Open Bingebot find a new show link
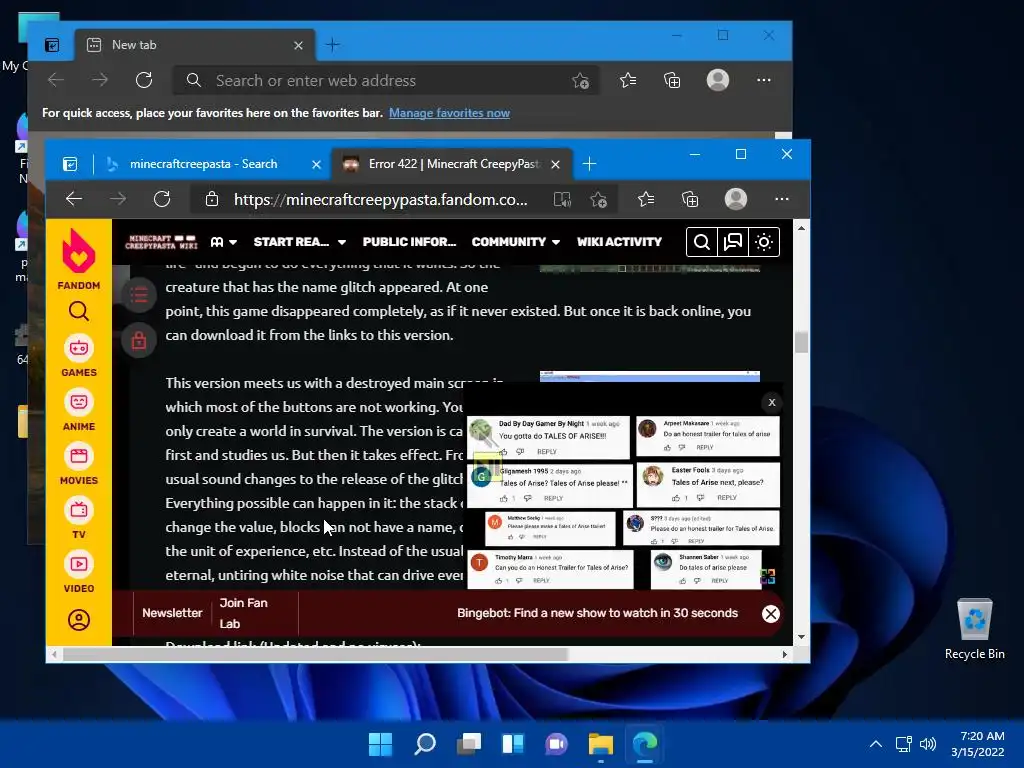Image resolution: width=1024 pixels, height=768 pixels. click(597, 613)
